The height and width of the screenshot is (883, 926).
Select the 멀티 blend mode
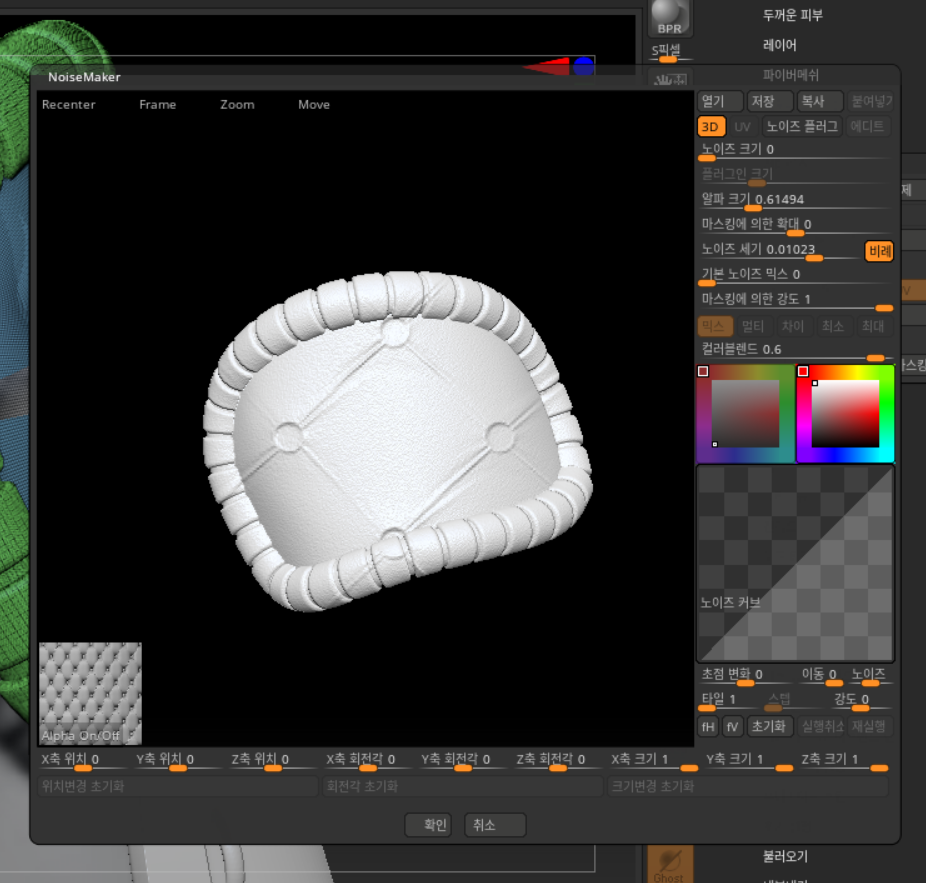[754, 326]
